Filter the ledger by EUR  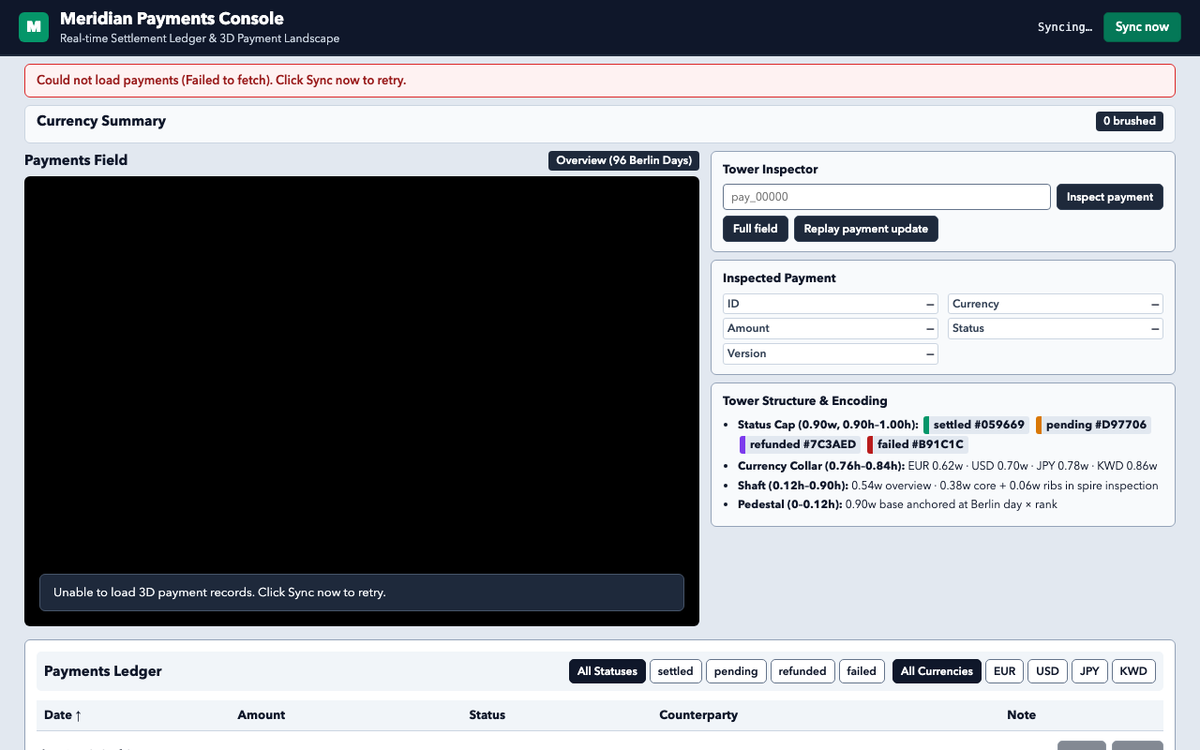pyautogui.click(x=1005, y=671)
